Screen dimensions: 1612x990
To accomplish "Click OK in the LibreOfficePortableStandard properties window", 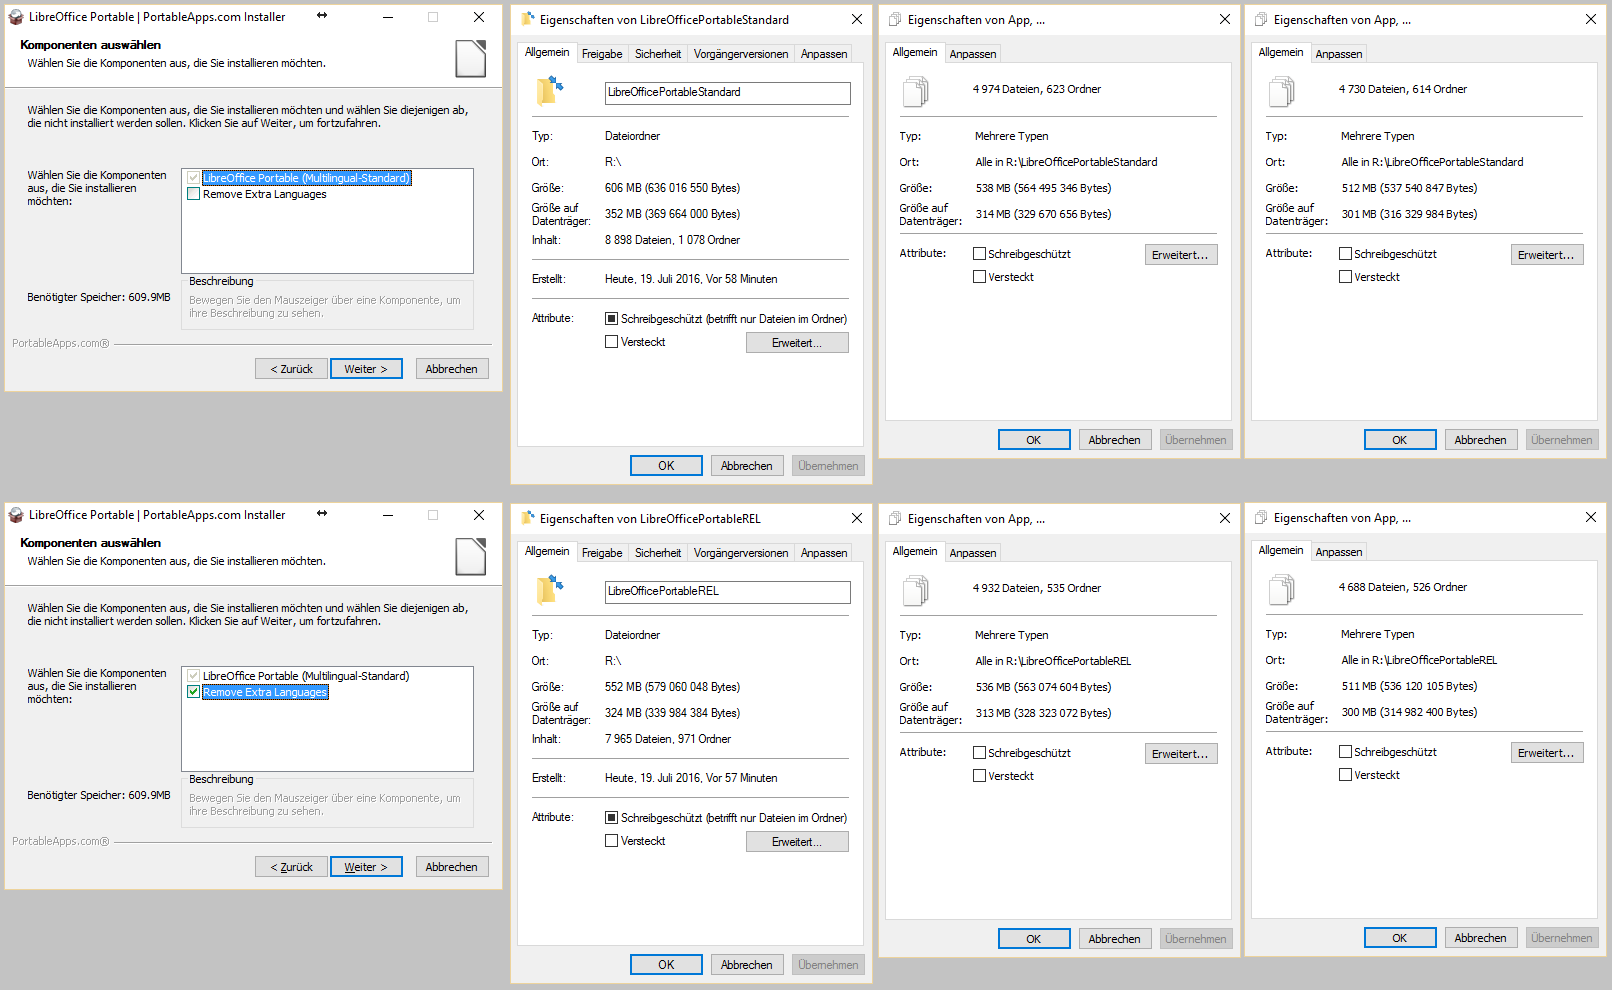I will pyautogui.click(x=666, y=466).
